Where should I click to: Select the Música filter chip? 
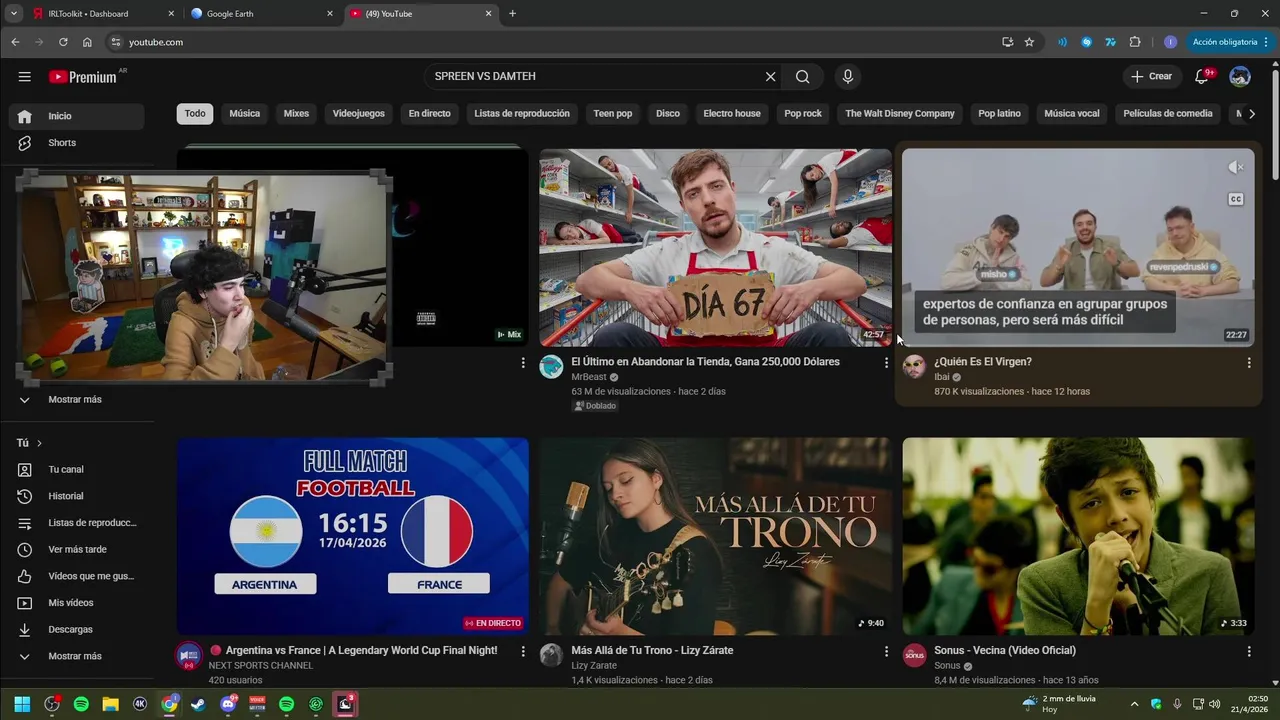point(244,114)
